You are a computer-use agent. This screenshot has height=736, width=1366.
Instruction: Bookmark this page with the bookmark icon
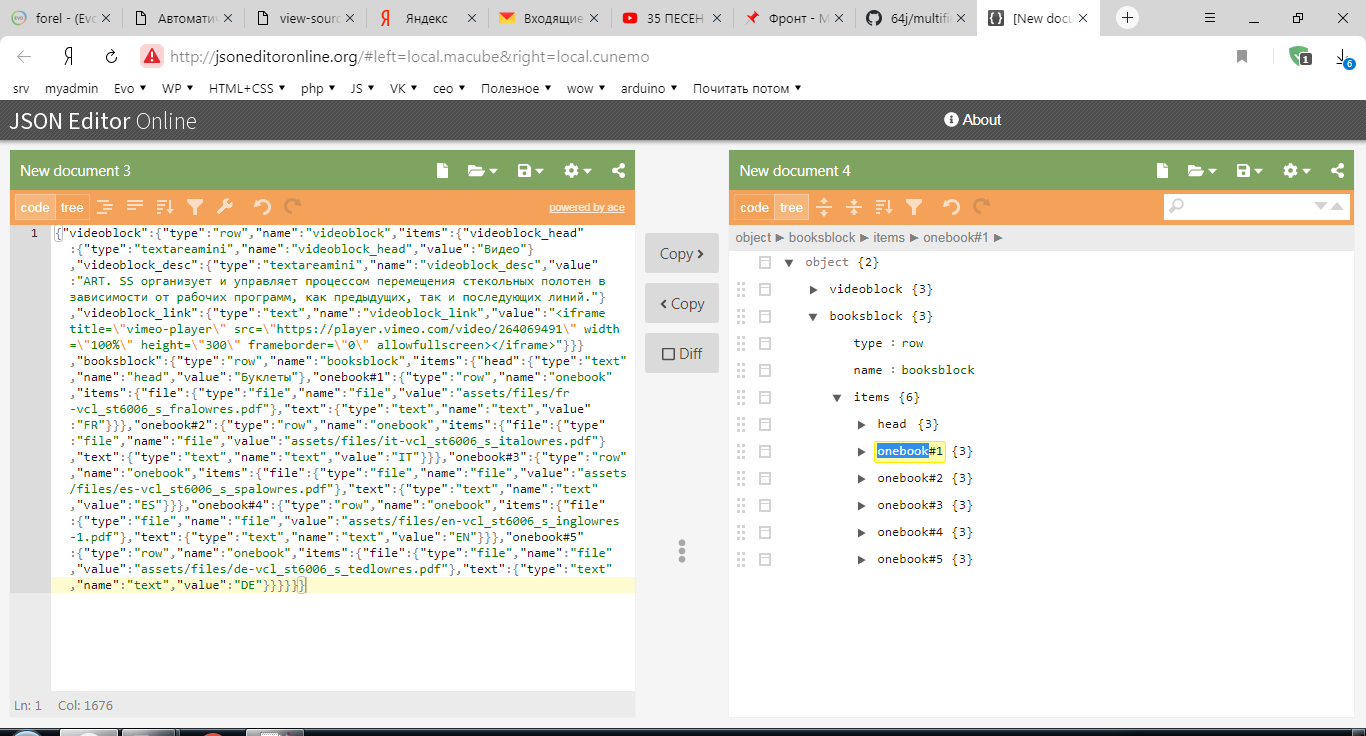[x=1242, y=57]
